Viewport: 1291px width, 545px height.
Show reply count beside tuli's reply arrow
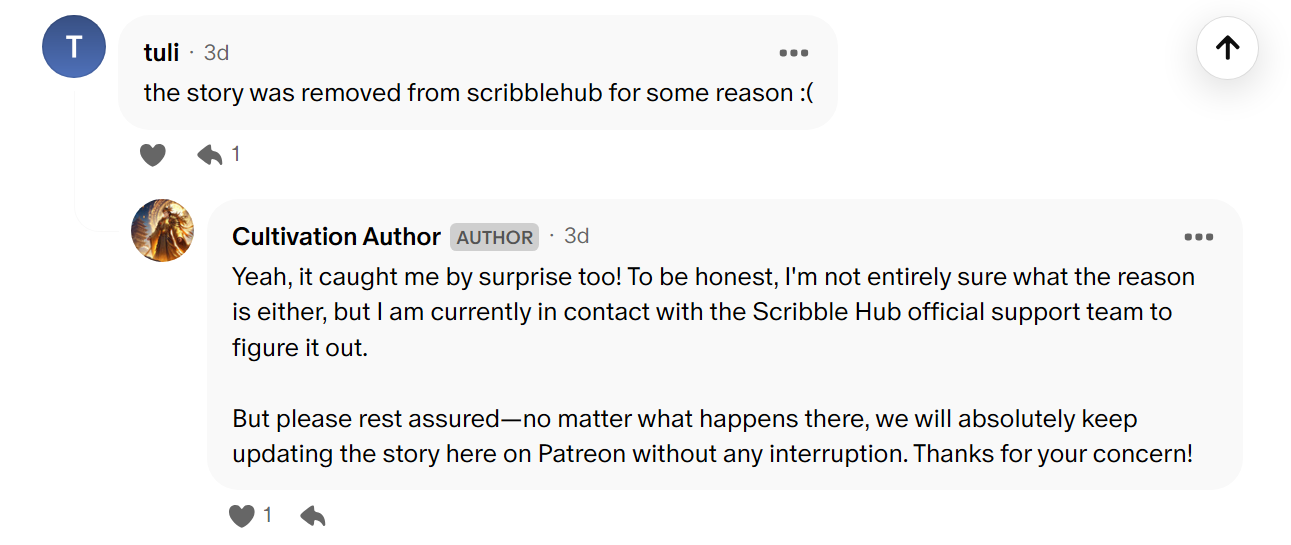click(x=236, y=154)
